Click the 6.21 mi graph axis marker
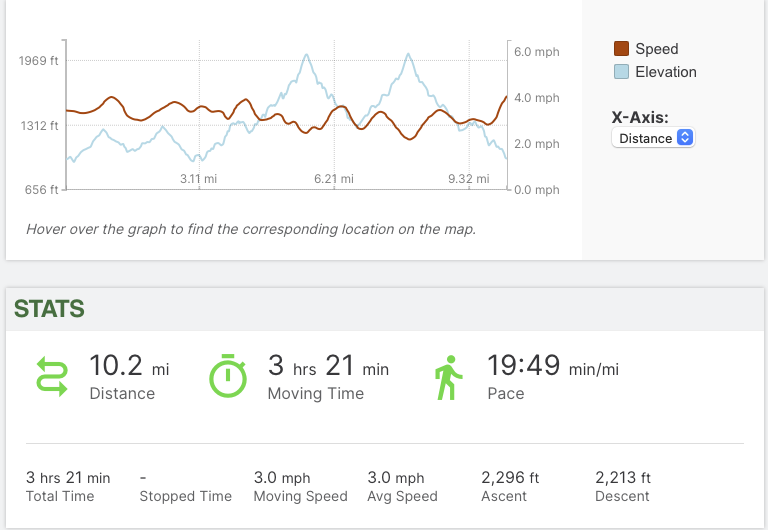This screenshot has height=530, width=768. [333, 179]
